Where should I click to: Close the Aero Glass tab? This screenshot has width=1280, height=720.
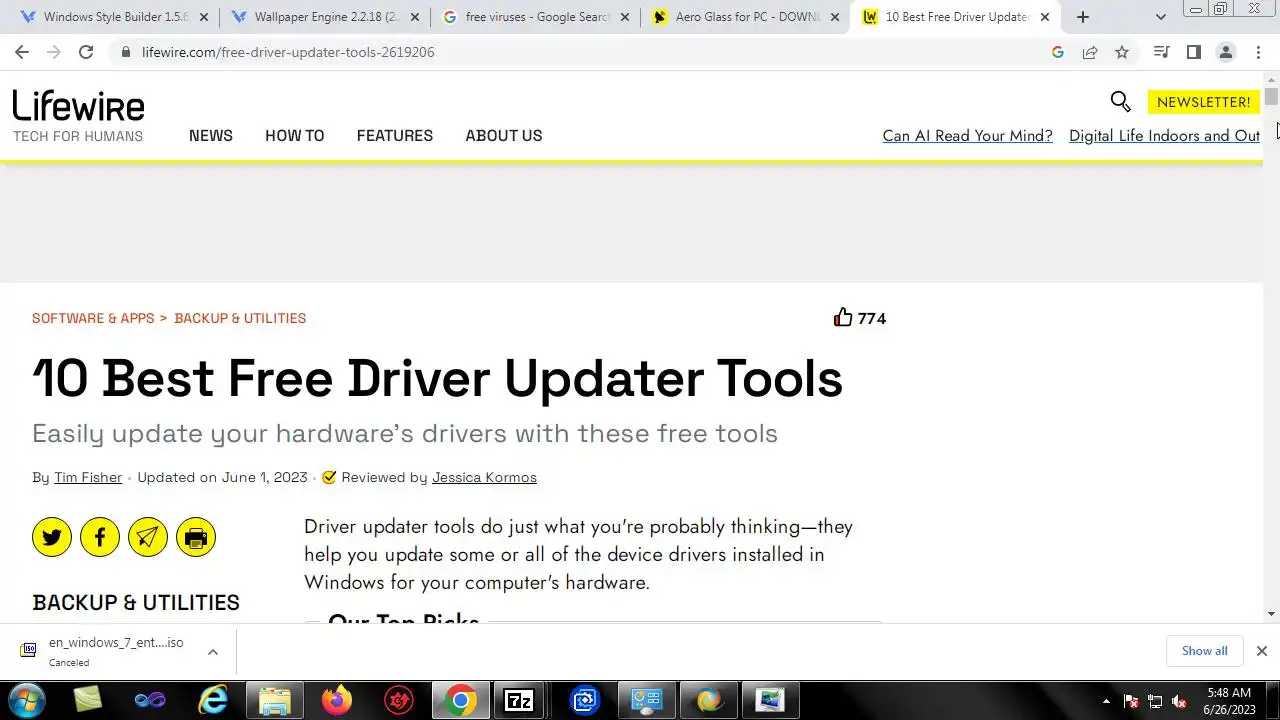pyautogui.click(x=835, y=17)
